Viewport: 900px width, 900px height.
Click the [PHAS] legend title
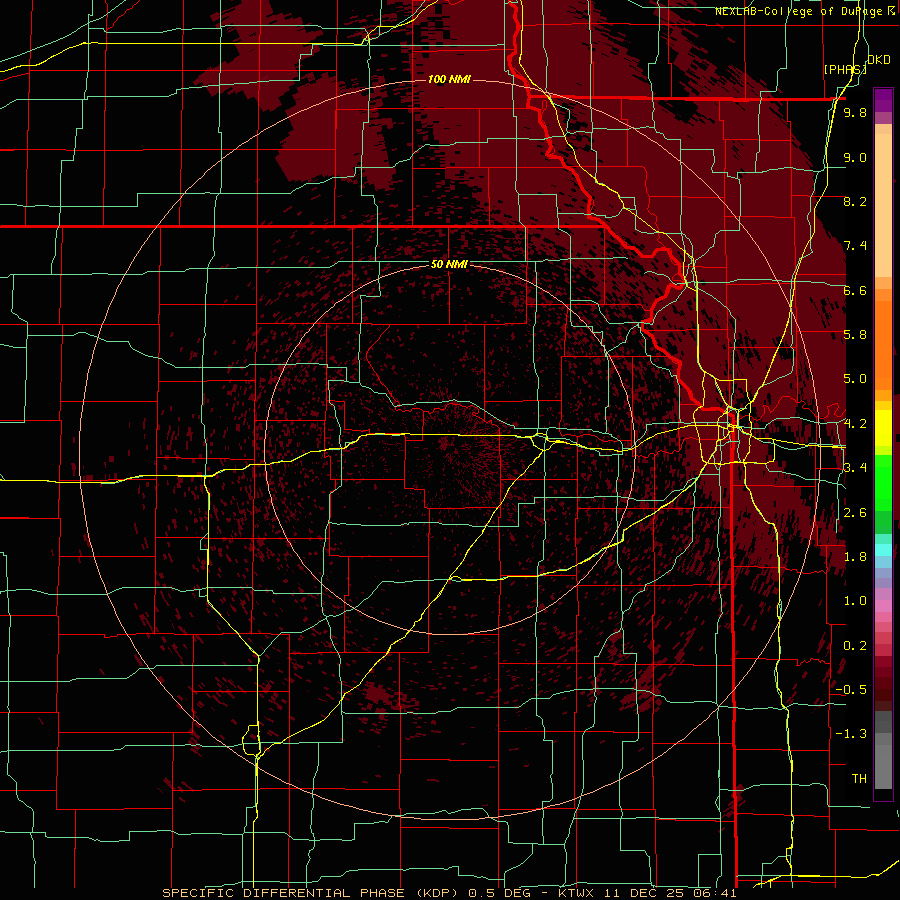845,69
